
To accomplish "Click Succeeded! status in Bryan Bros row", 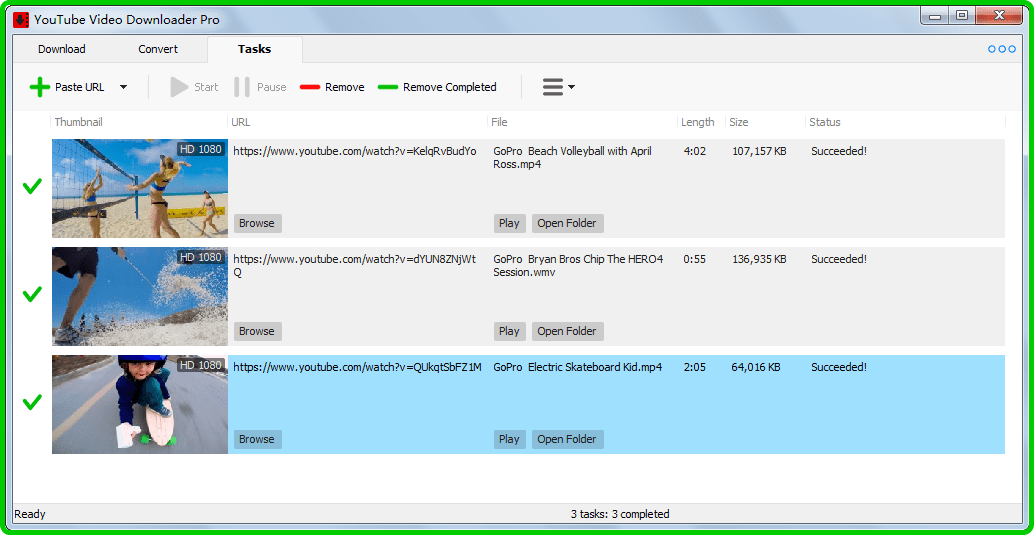I will pyautogui.click(x=839, y=259).
